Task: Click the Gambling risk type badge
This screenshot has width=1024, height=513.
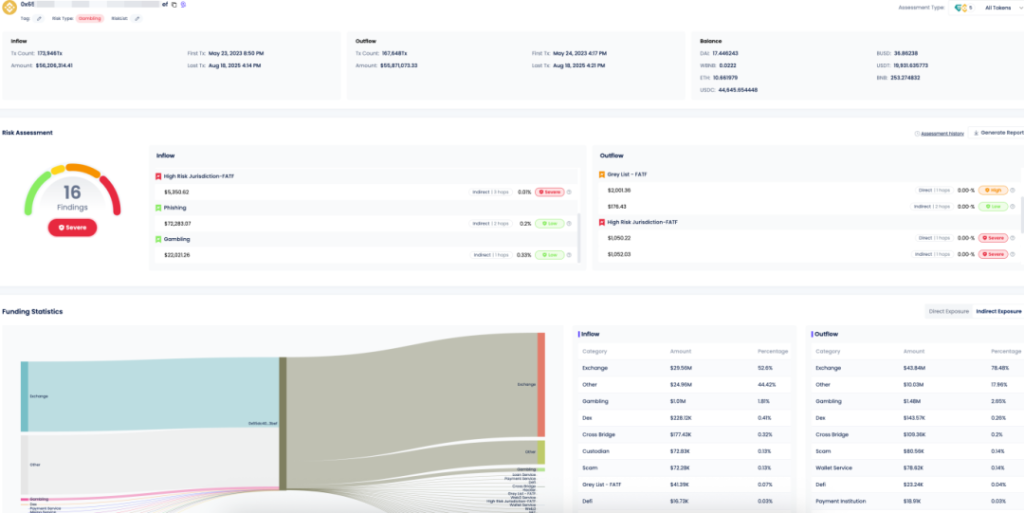Action: tap(90, 18)
